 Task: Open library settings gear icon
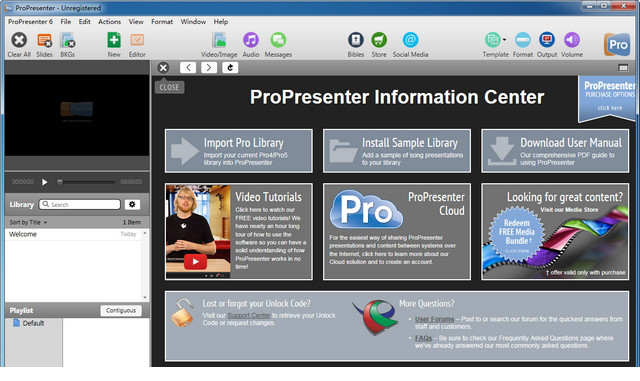tap(132, 204)
